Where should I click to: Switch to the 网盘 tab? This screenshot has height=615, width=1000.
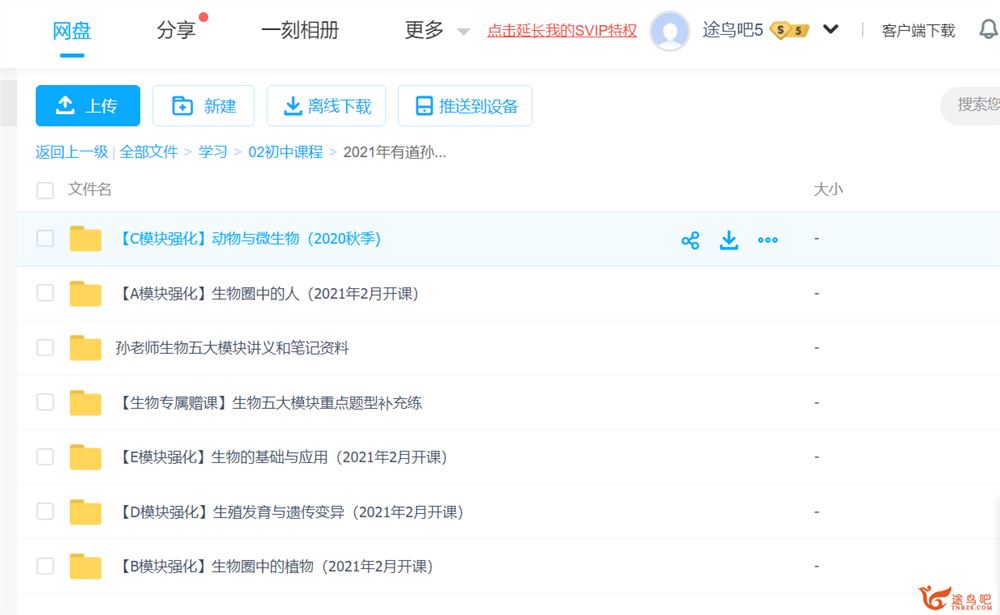pyautogui.click(x=71, y=30)
